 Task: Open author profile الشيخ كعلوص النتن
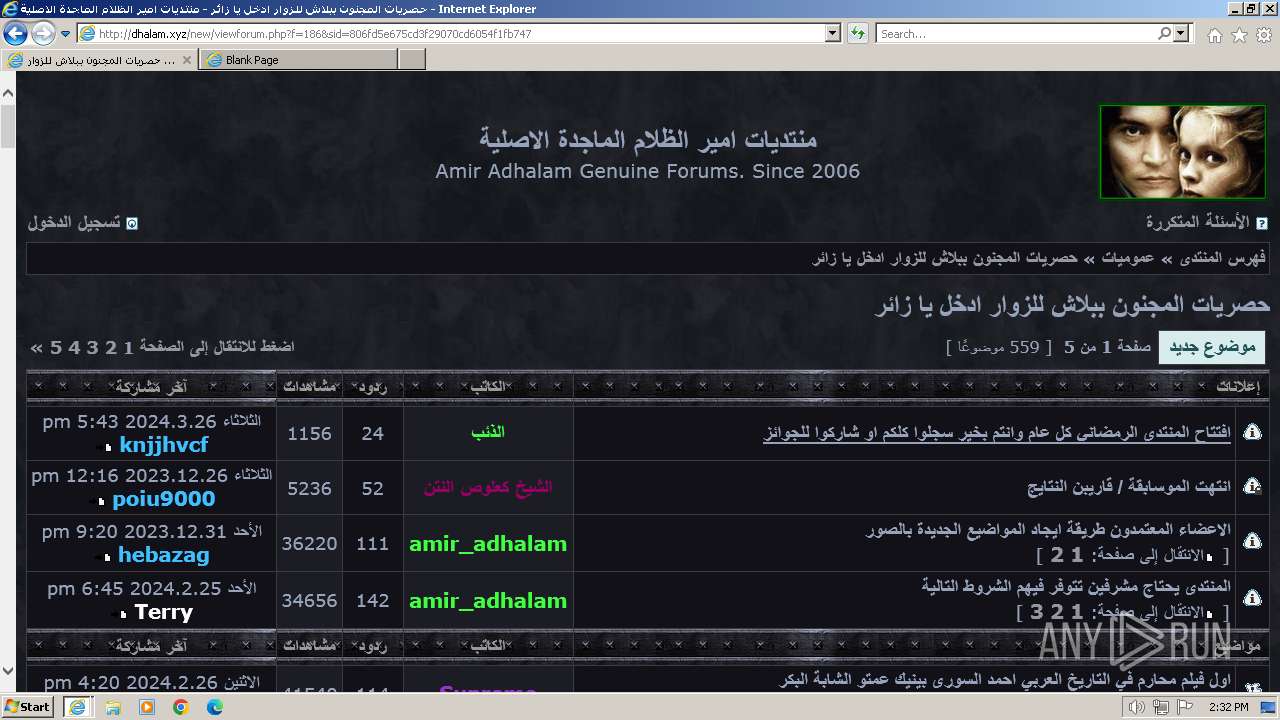pos(488,487)
